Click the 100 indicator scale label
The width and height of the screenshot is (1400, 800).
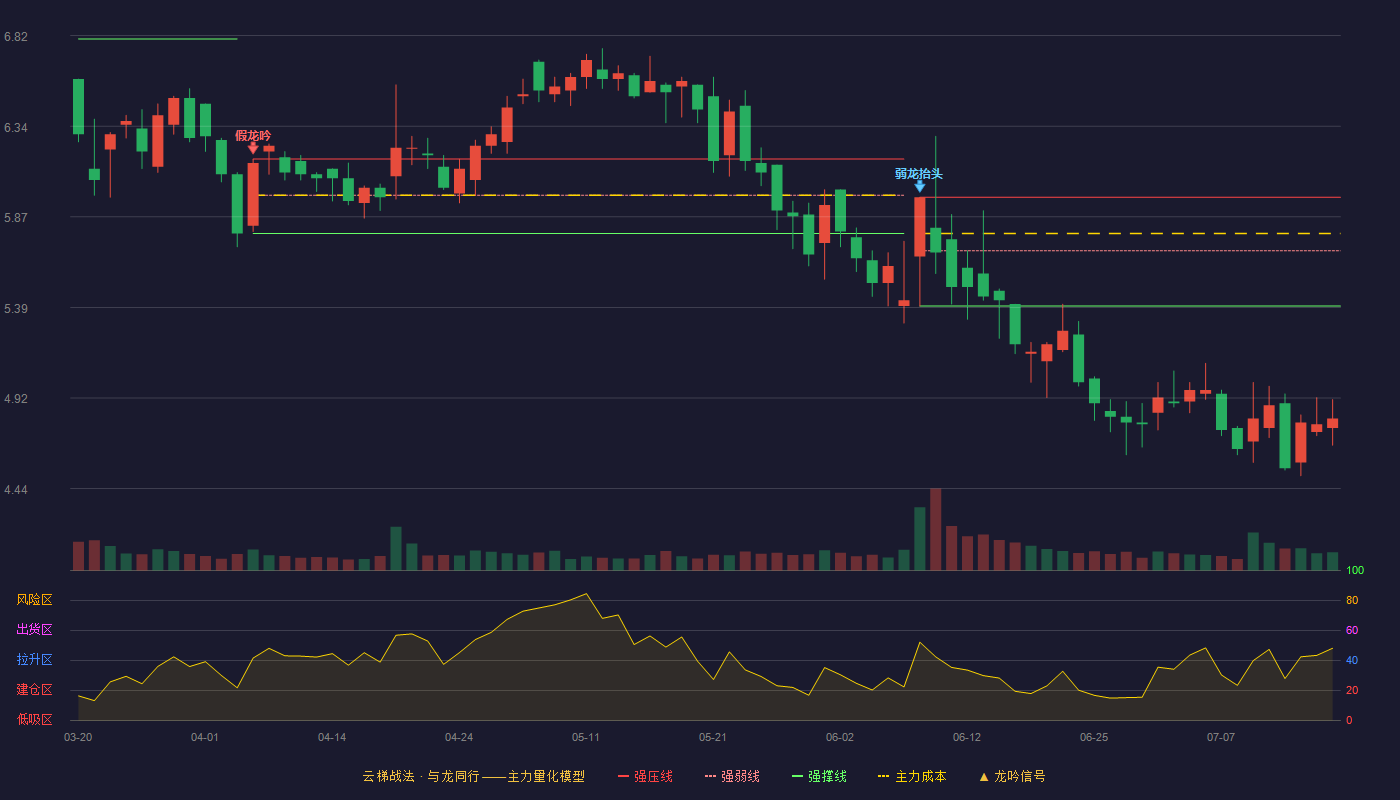(1355, 570)
